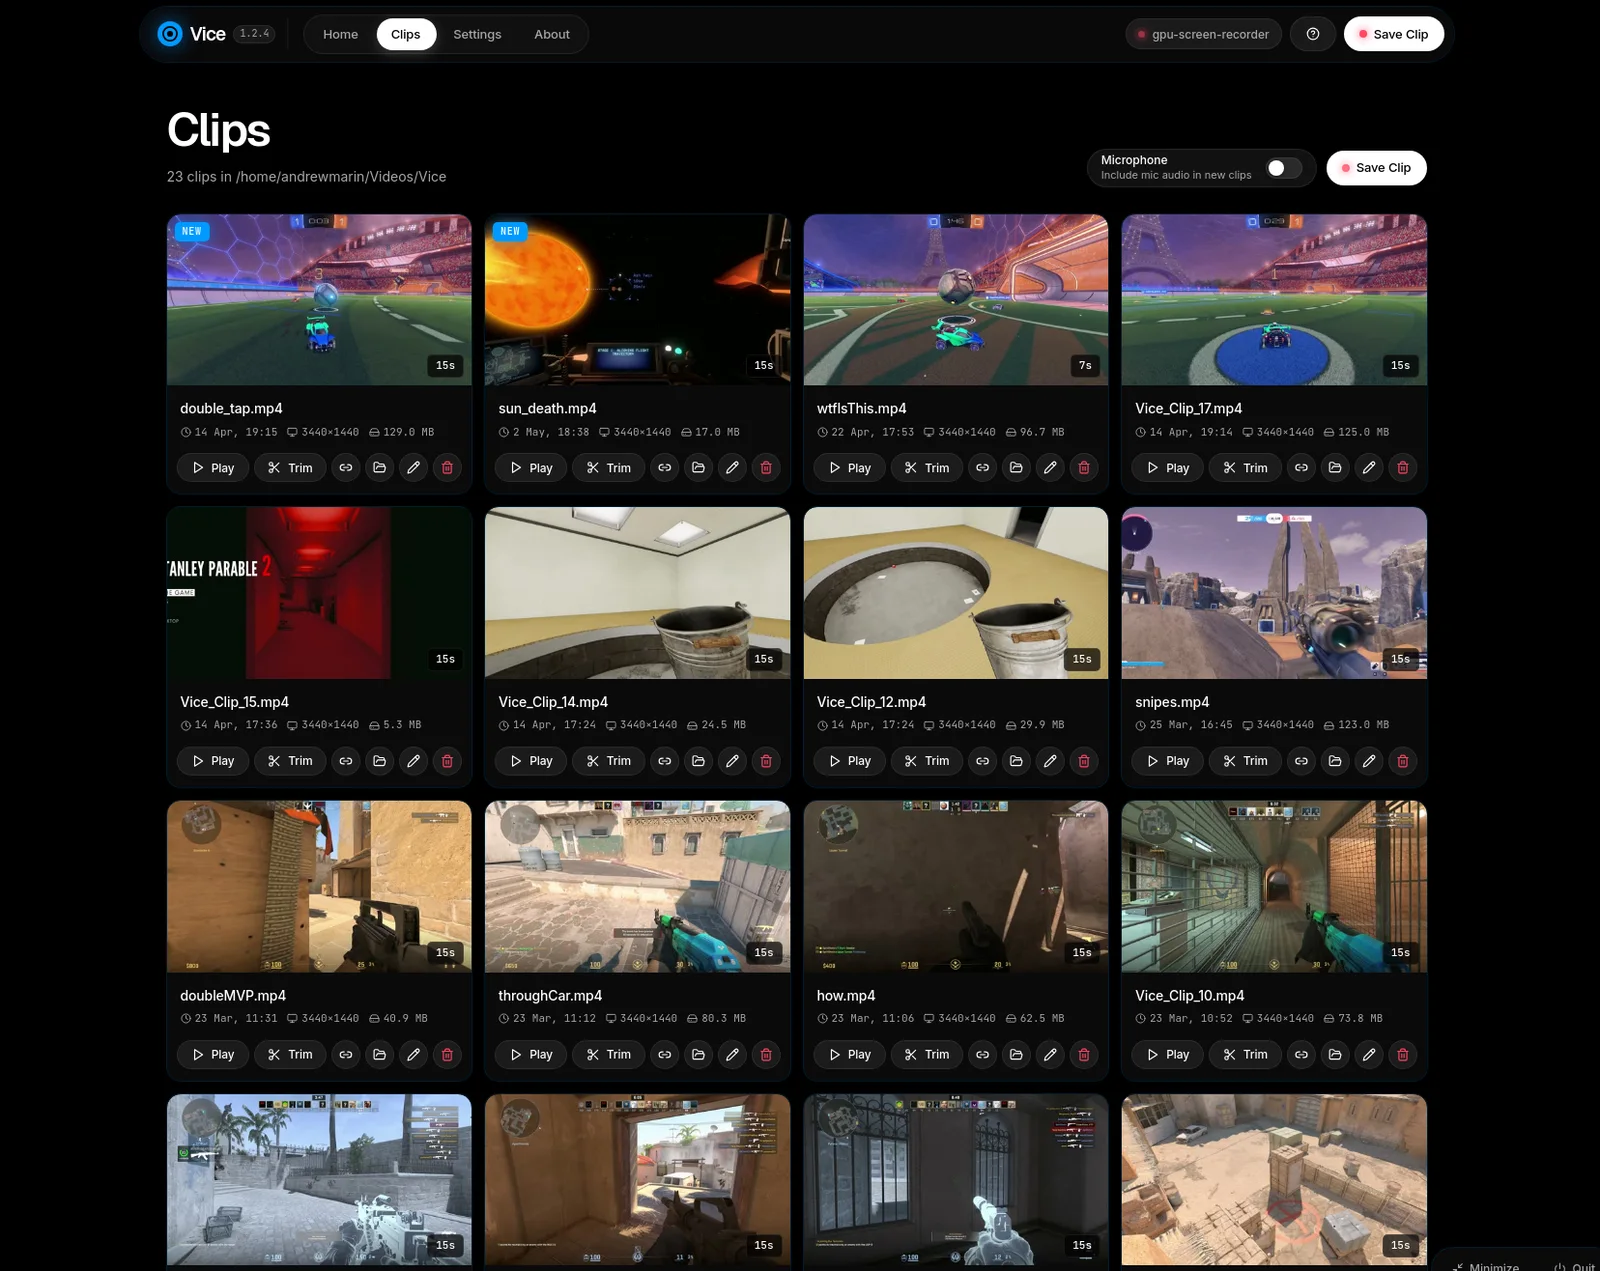Copy link icon for Vice_Clip_17.mp4

click(x=1301, y=467)
